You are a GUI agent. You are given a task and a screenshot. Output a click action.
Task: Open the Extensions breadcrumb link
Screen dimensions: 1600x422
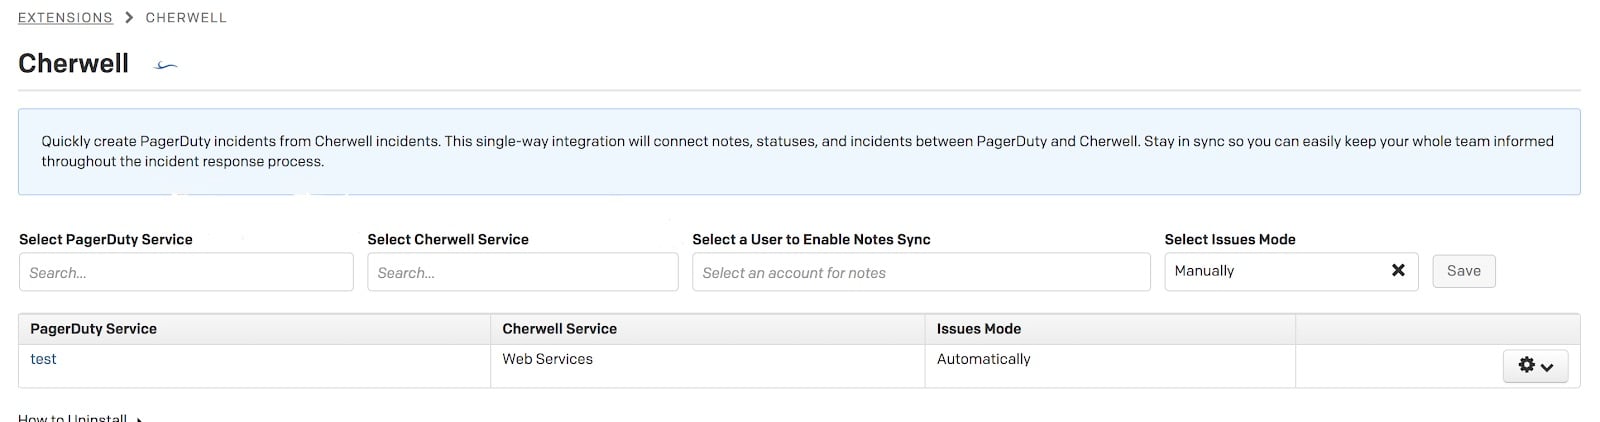coord(65,18)
